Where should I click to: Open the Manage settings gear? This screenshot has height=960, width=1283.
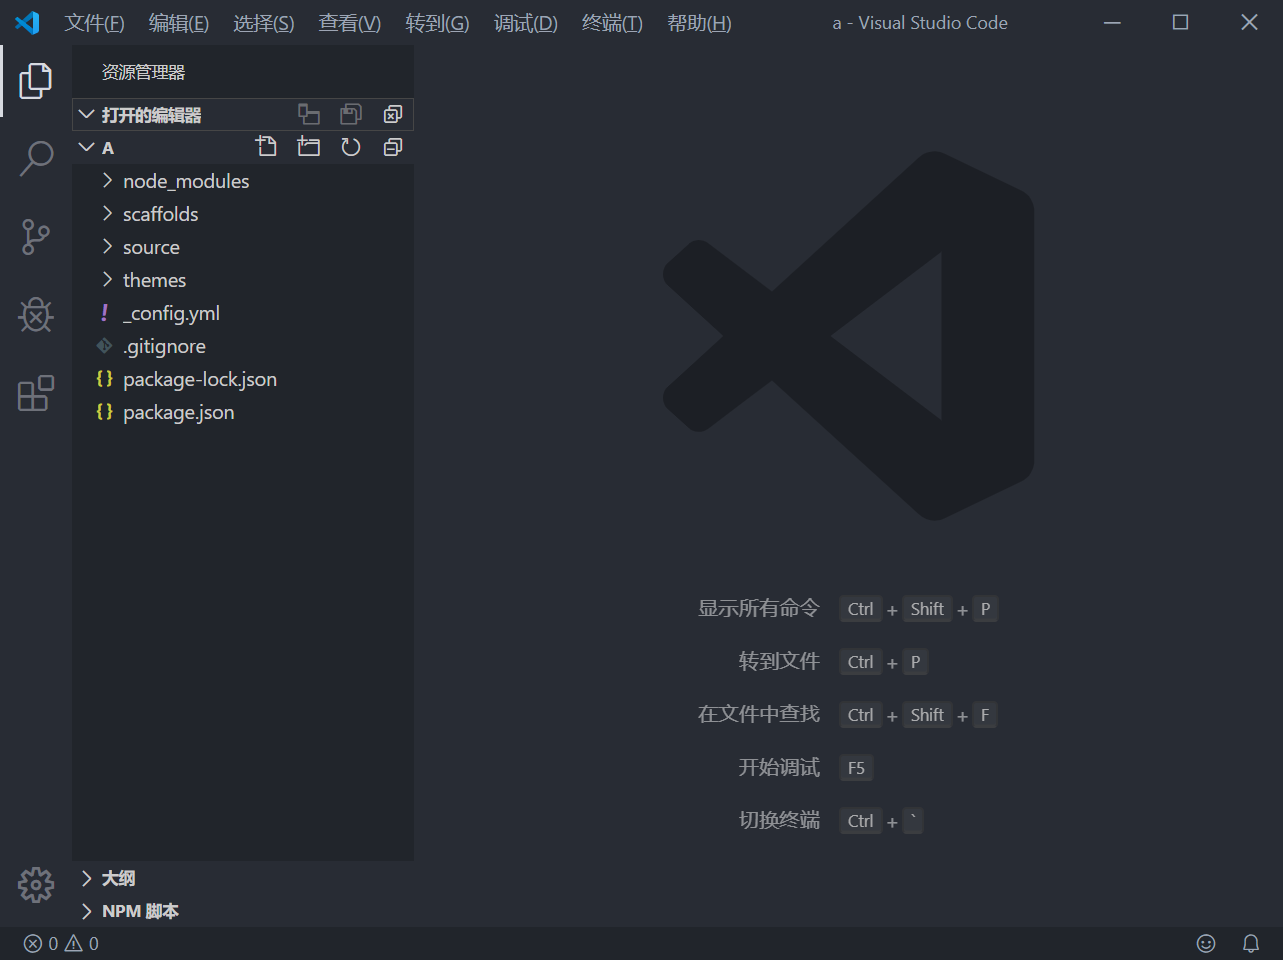click(x=36, y=884)
